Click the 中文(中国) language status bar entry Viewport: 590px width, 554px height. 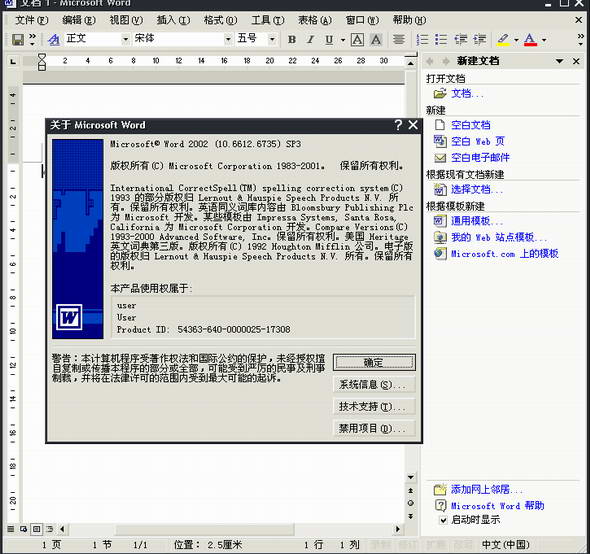(x=505, y=545)
